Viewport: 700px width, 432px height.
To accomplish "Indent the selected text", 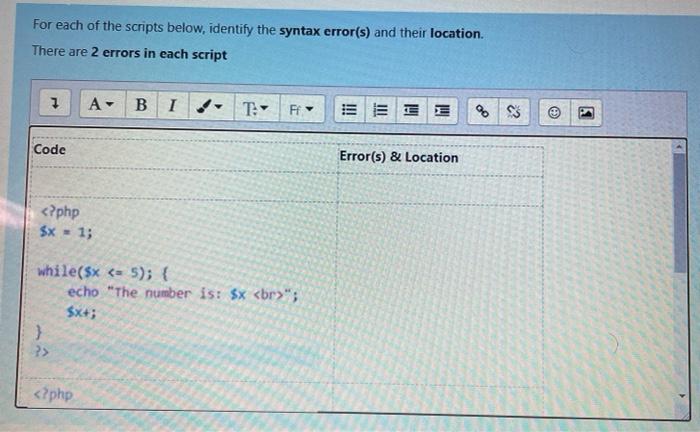I will [x=442, y=111].
